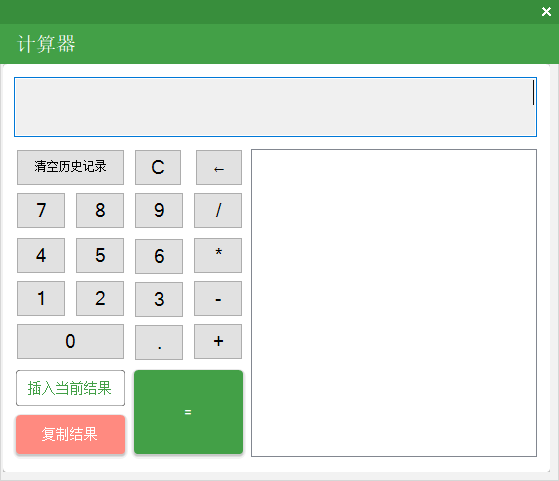Tap the number 4 key

(x=41, y=255)
